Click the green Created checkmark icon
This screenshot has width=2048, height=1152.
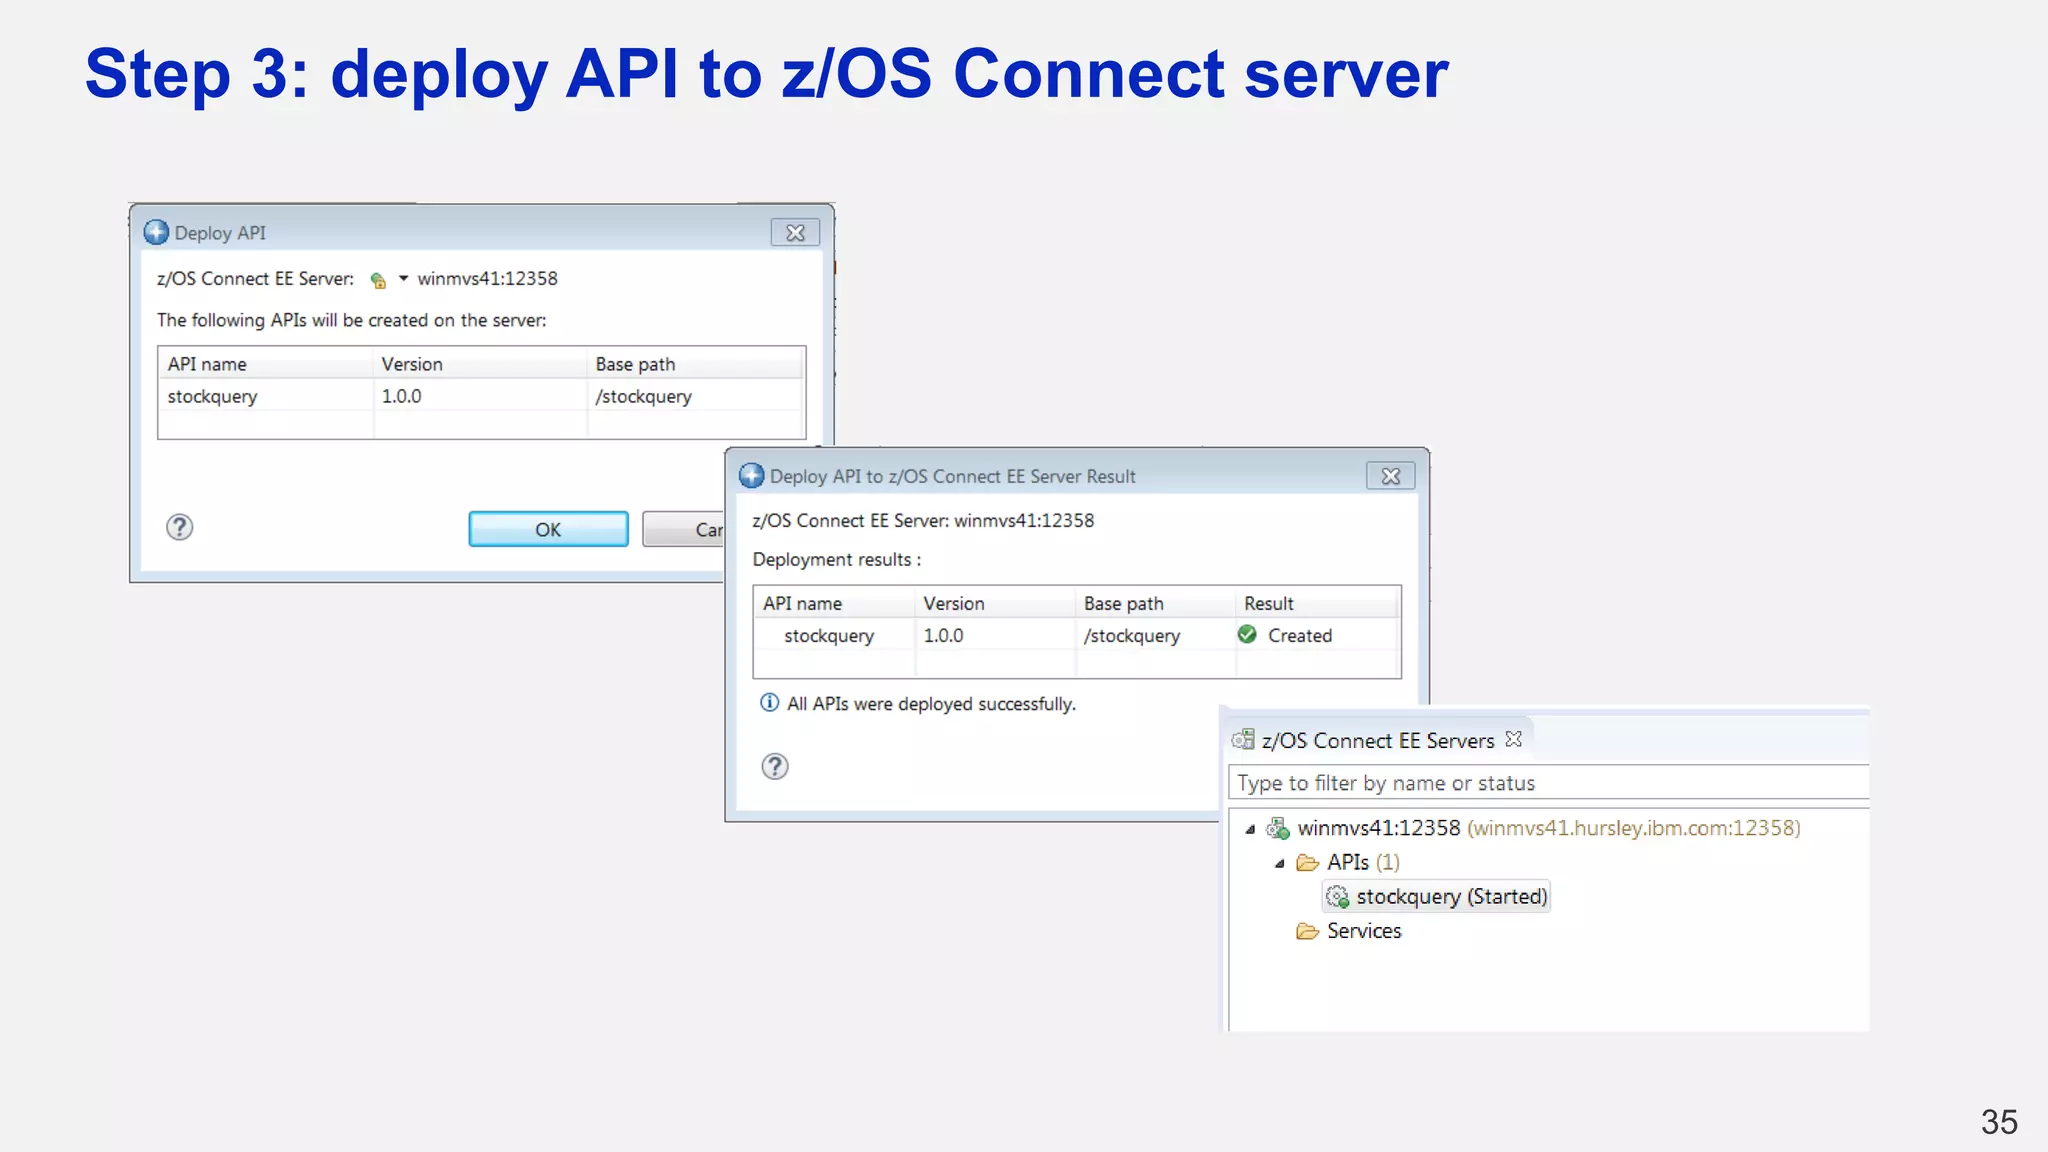(1247, 634)
